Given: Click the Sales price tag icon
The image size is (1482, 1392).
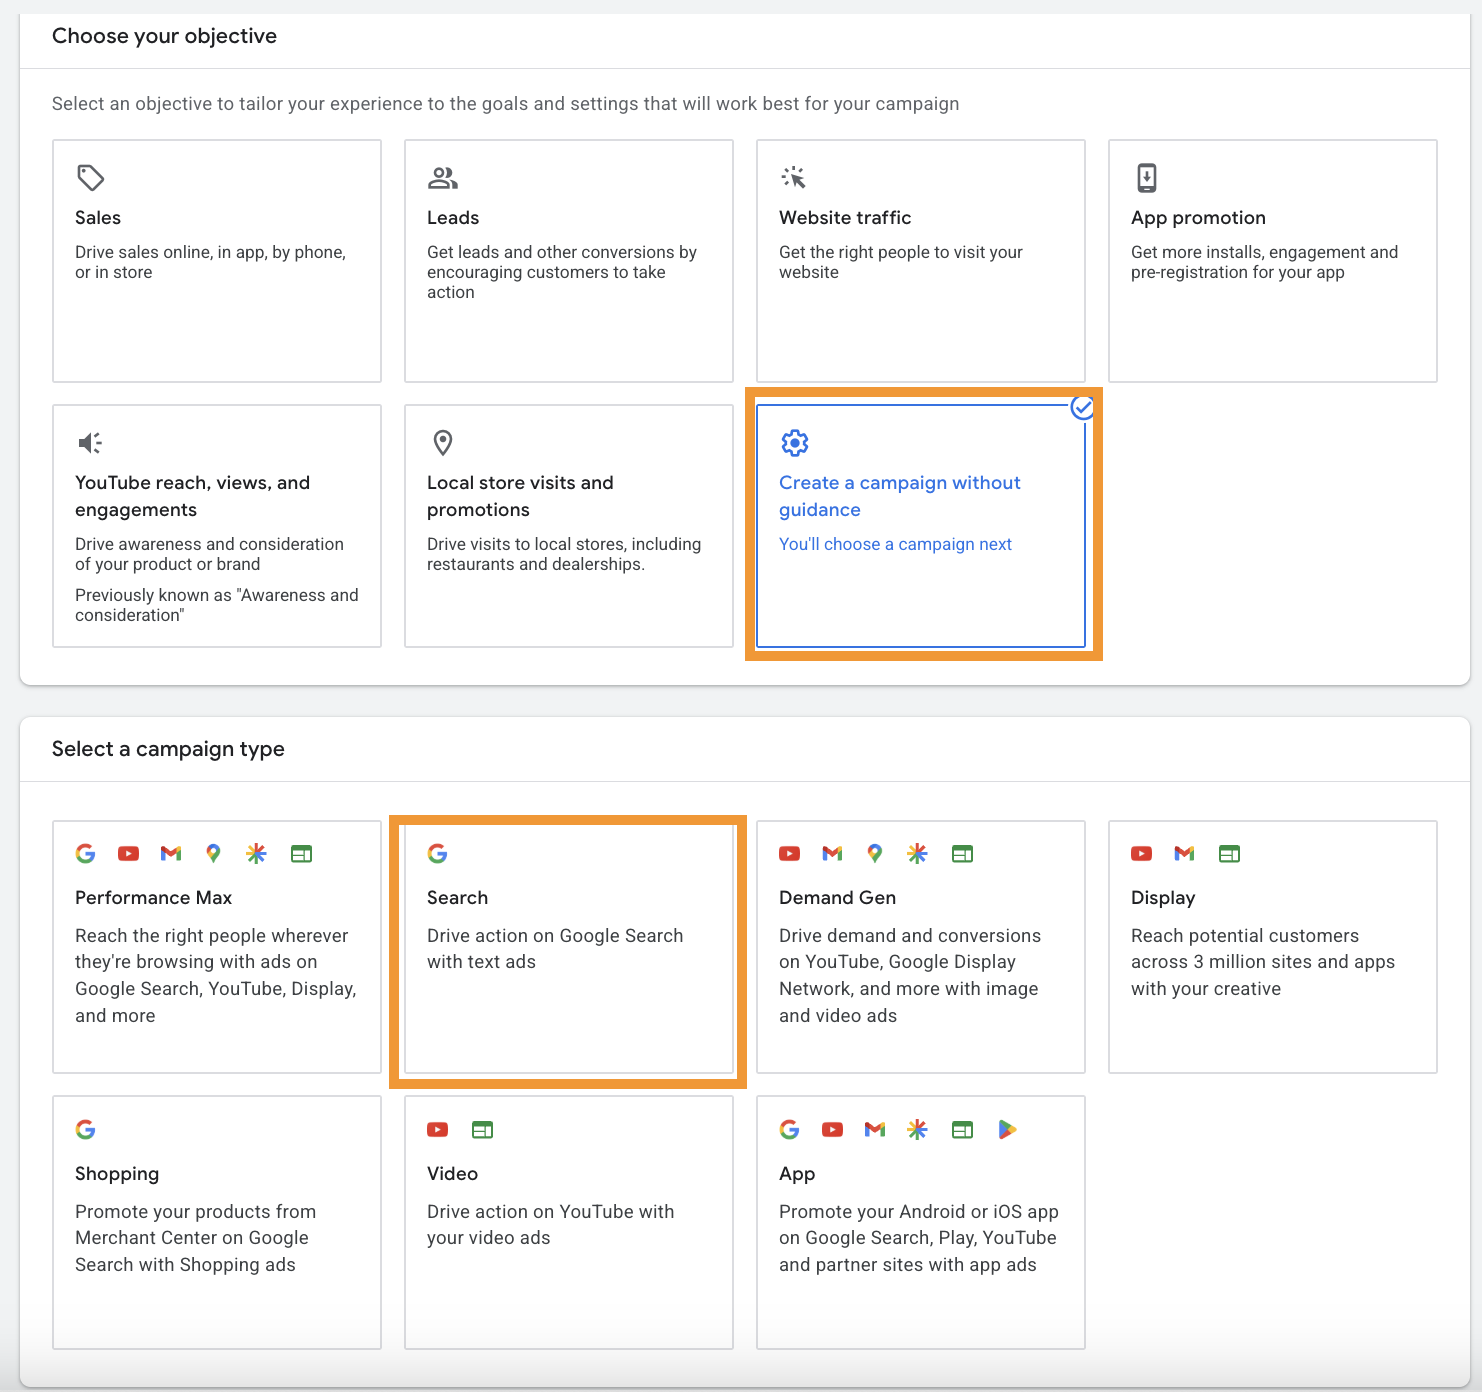Looking at the screenshot, I should pyautogui.click(x=91, y=178).
